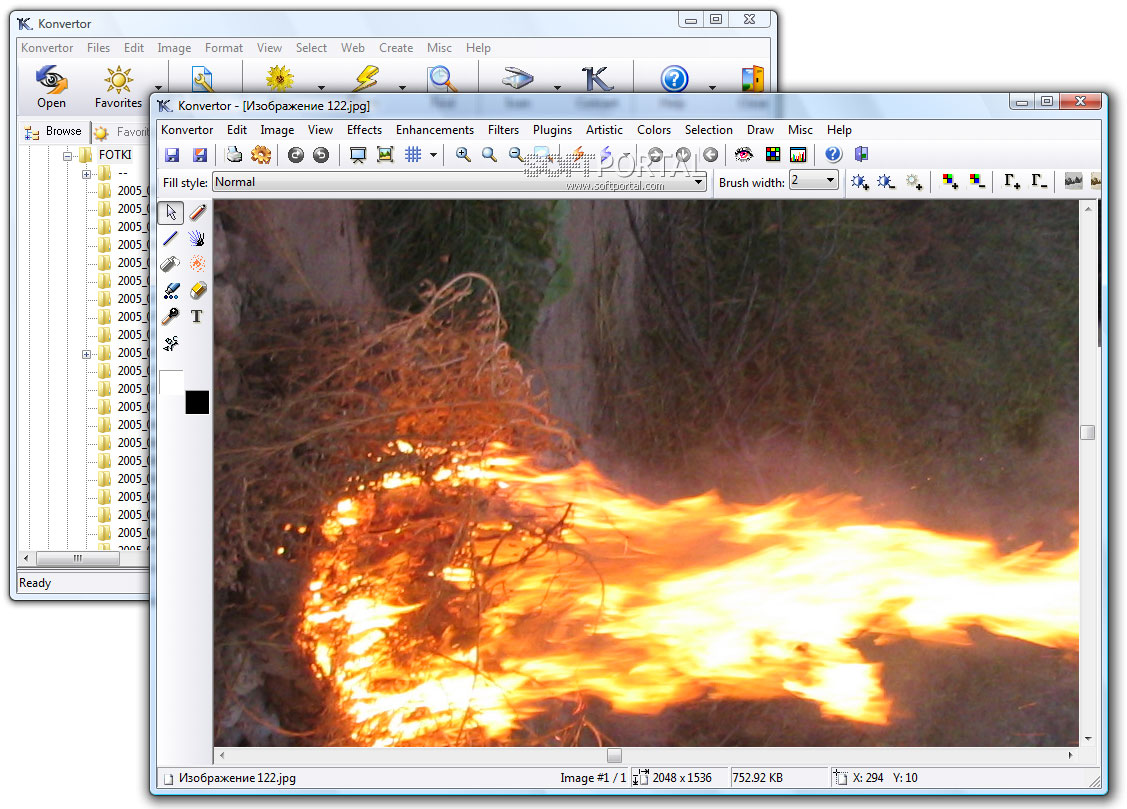The height and width of the screenshot is (809, 1127).
Task: Click the Open button in Konvertor
Action: point(52,87)
